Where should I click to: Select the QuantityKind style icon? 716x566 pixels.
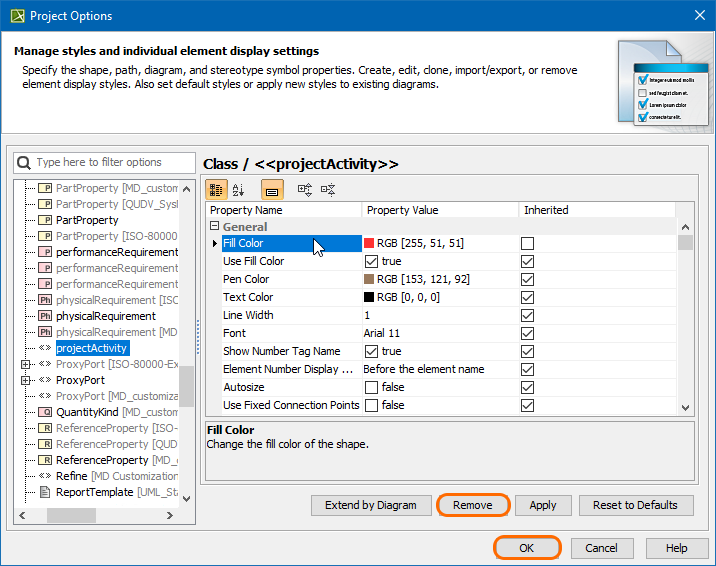[45, 412]
